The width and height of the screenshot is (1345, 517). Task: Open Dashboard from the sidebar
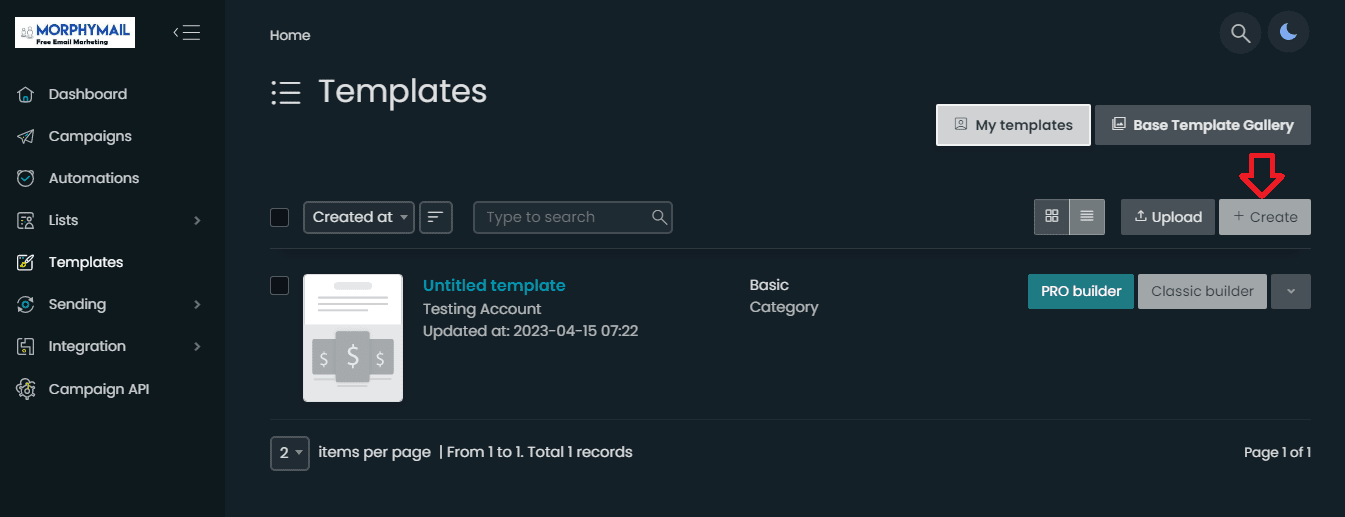(x=88, y=94)
